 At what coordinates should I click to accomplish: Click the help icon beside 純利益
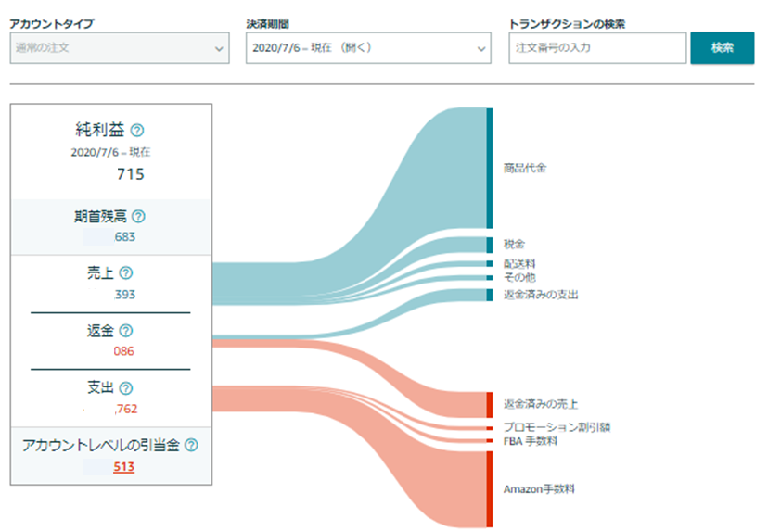[x=138, y=130]
